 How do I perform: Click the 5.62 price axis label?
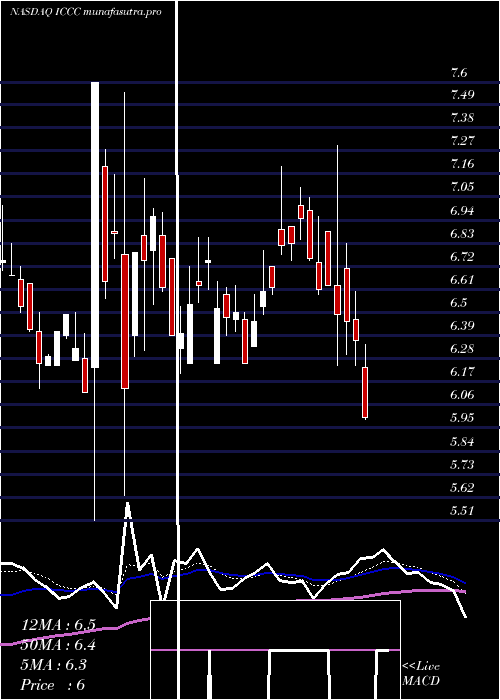point(462,487)
